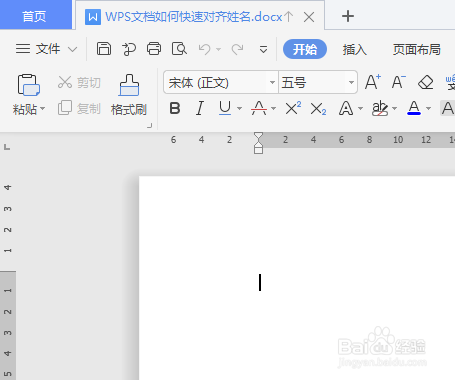Screen dimensions: 455x380
Task: Open clipboard pane launcher corner icon
Action: 150,126
